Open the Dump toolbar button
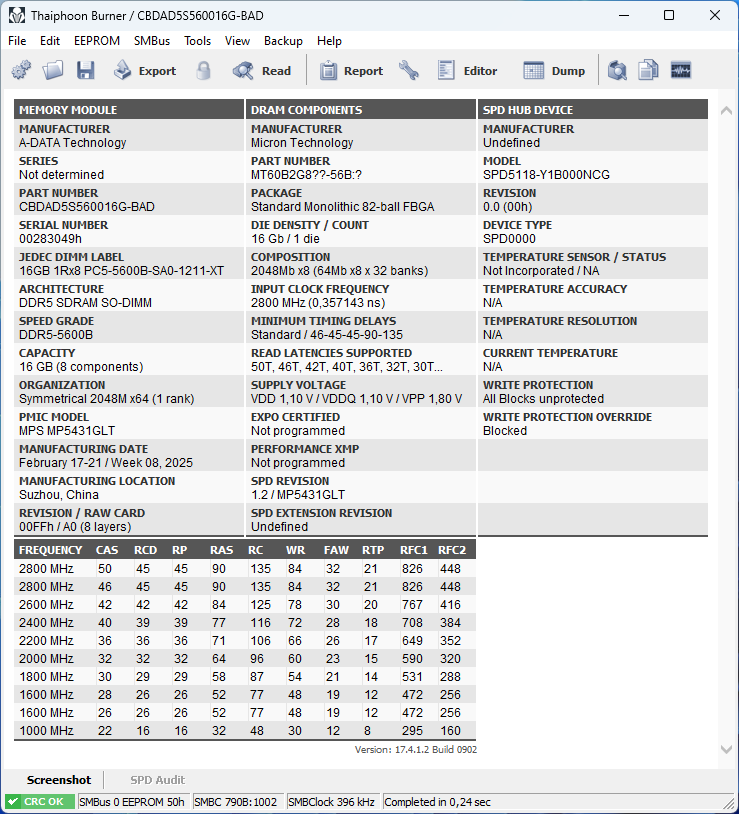 click(554, 71)
